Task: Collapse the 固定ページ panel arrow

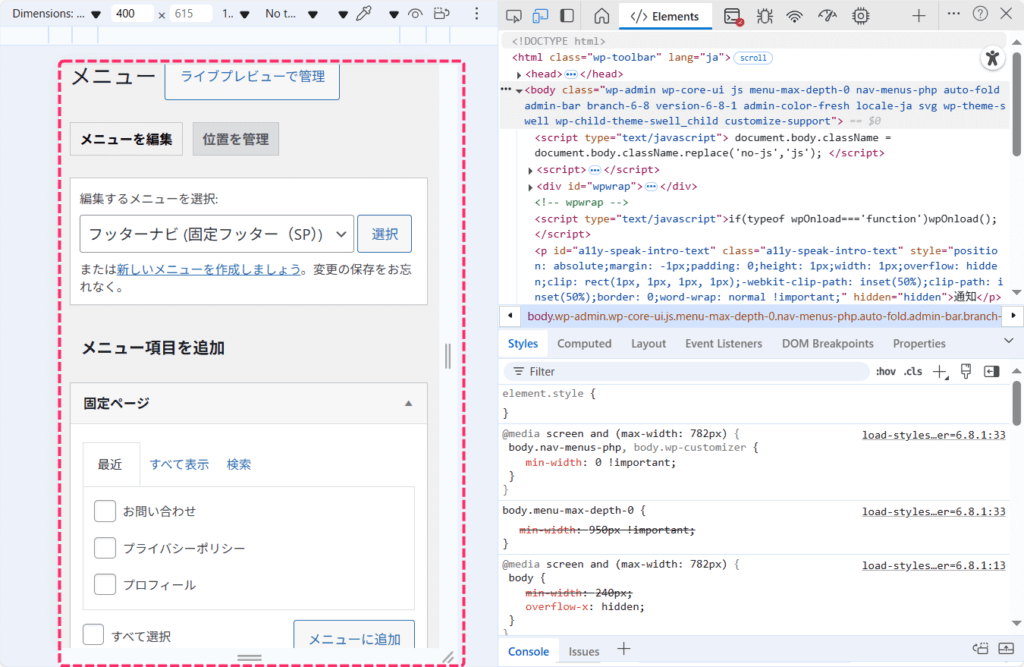Action: [408, 404]
